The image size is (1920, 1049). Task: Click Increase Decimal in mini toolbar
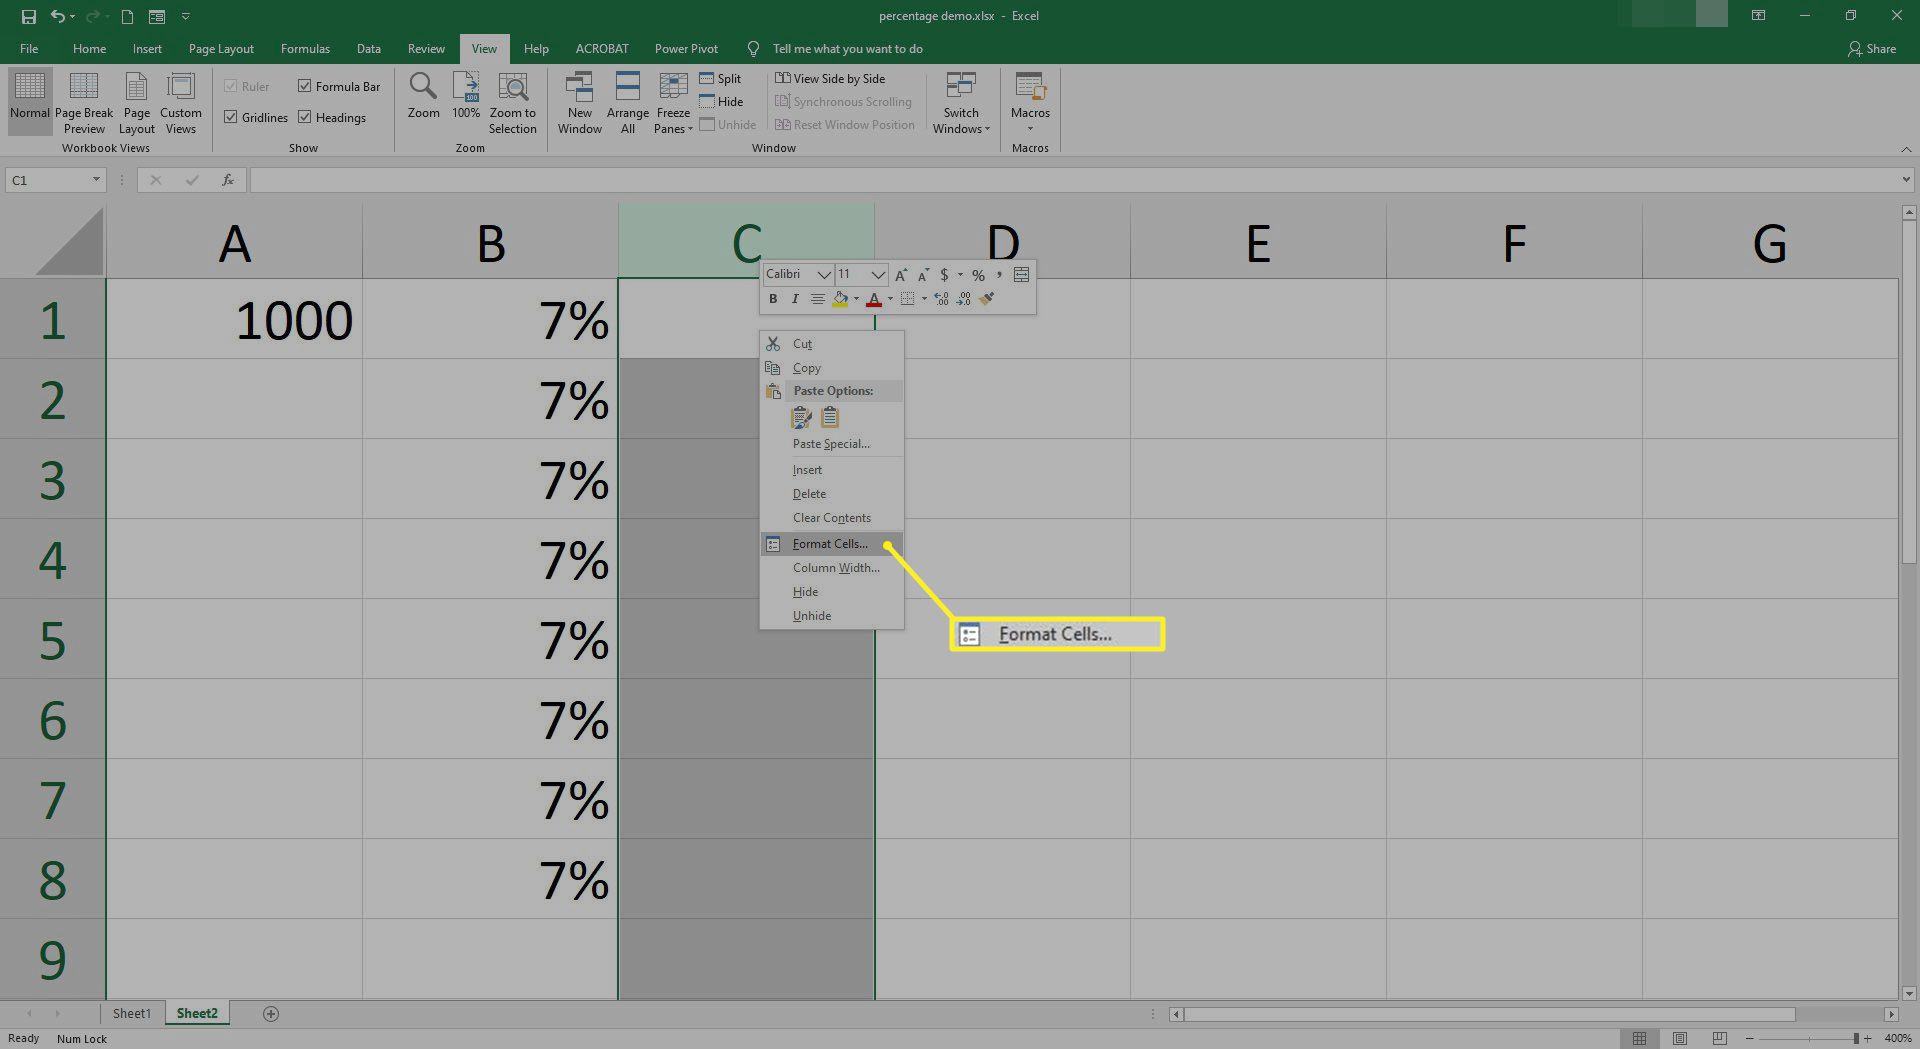(x=941, y=299)
